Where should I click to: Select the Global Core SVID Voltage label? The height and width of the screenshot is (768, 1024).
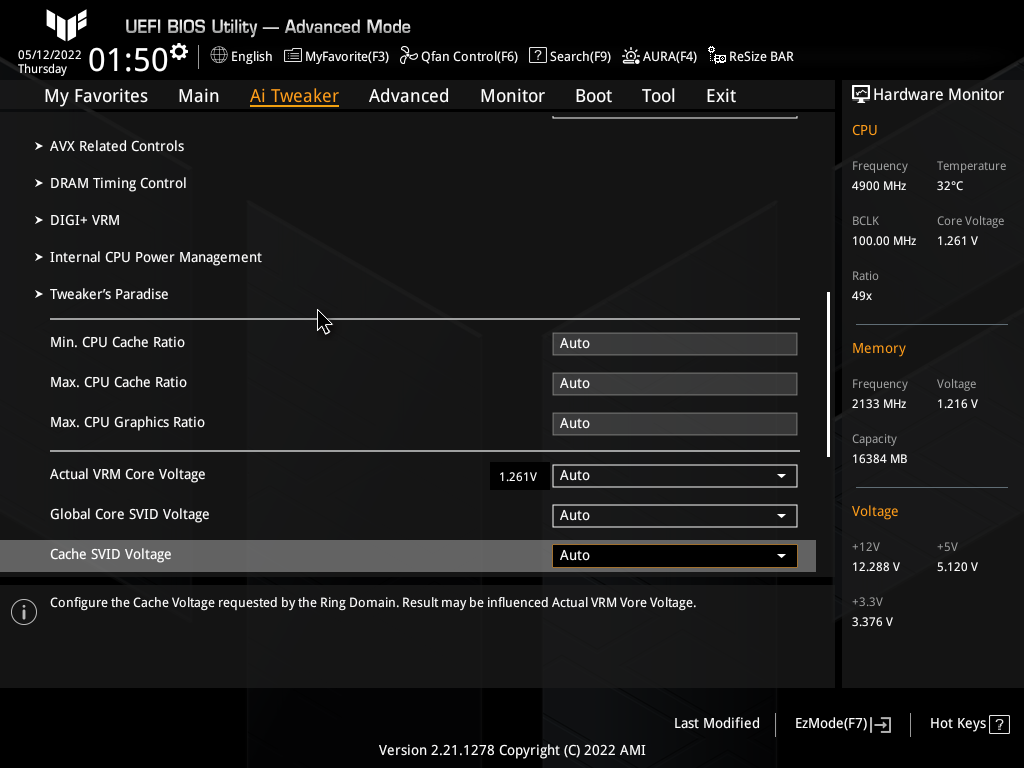(129, 515)
